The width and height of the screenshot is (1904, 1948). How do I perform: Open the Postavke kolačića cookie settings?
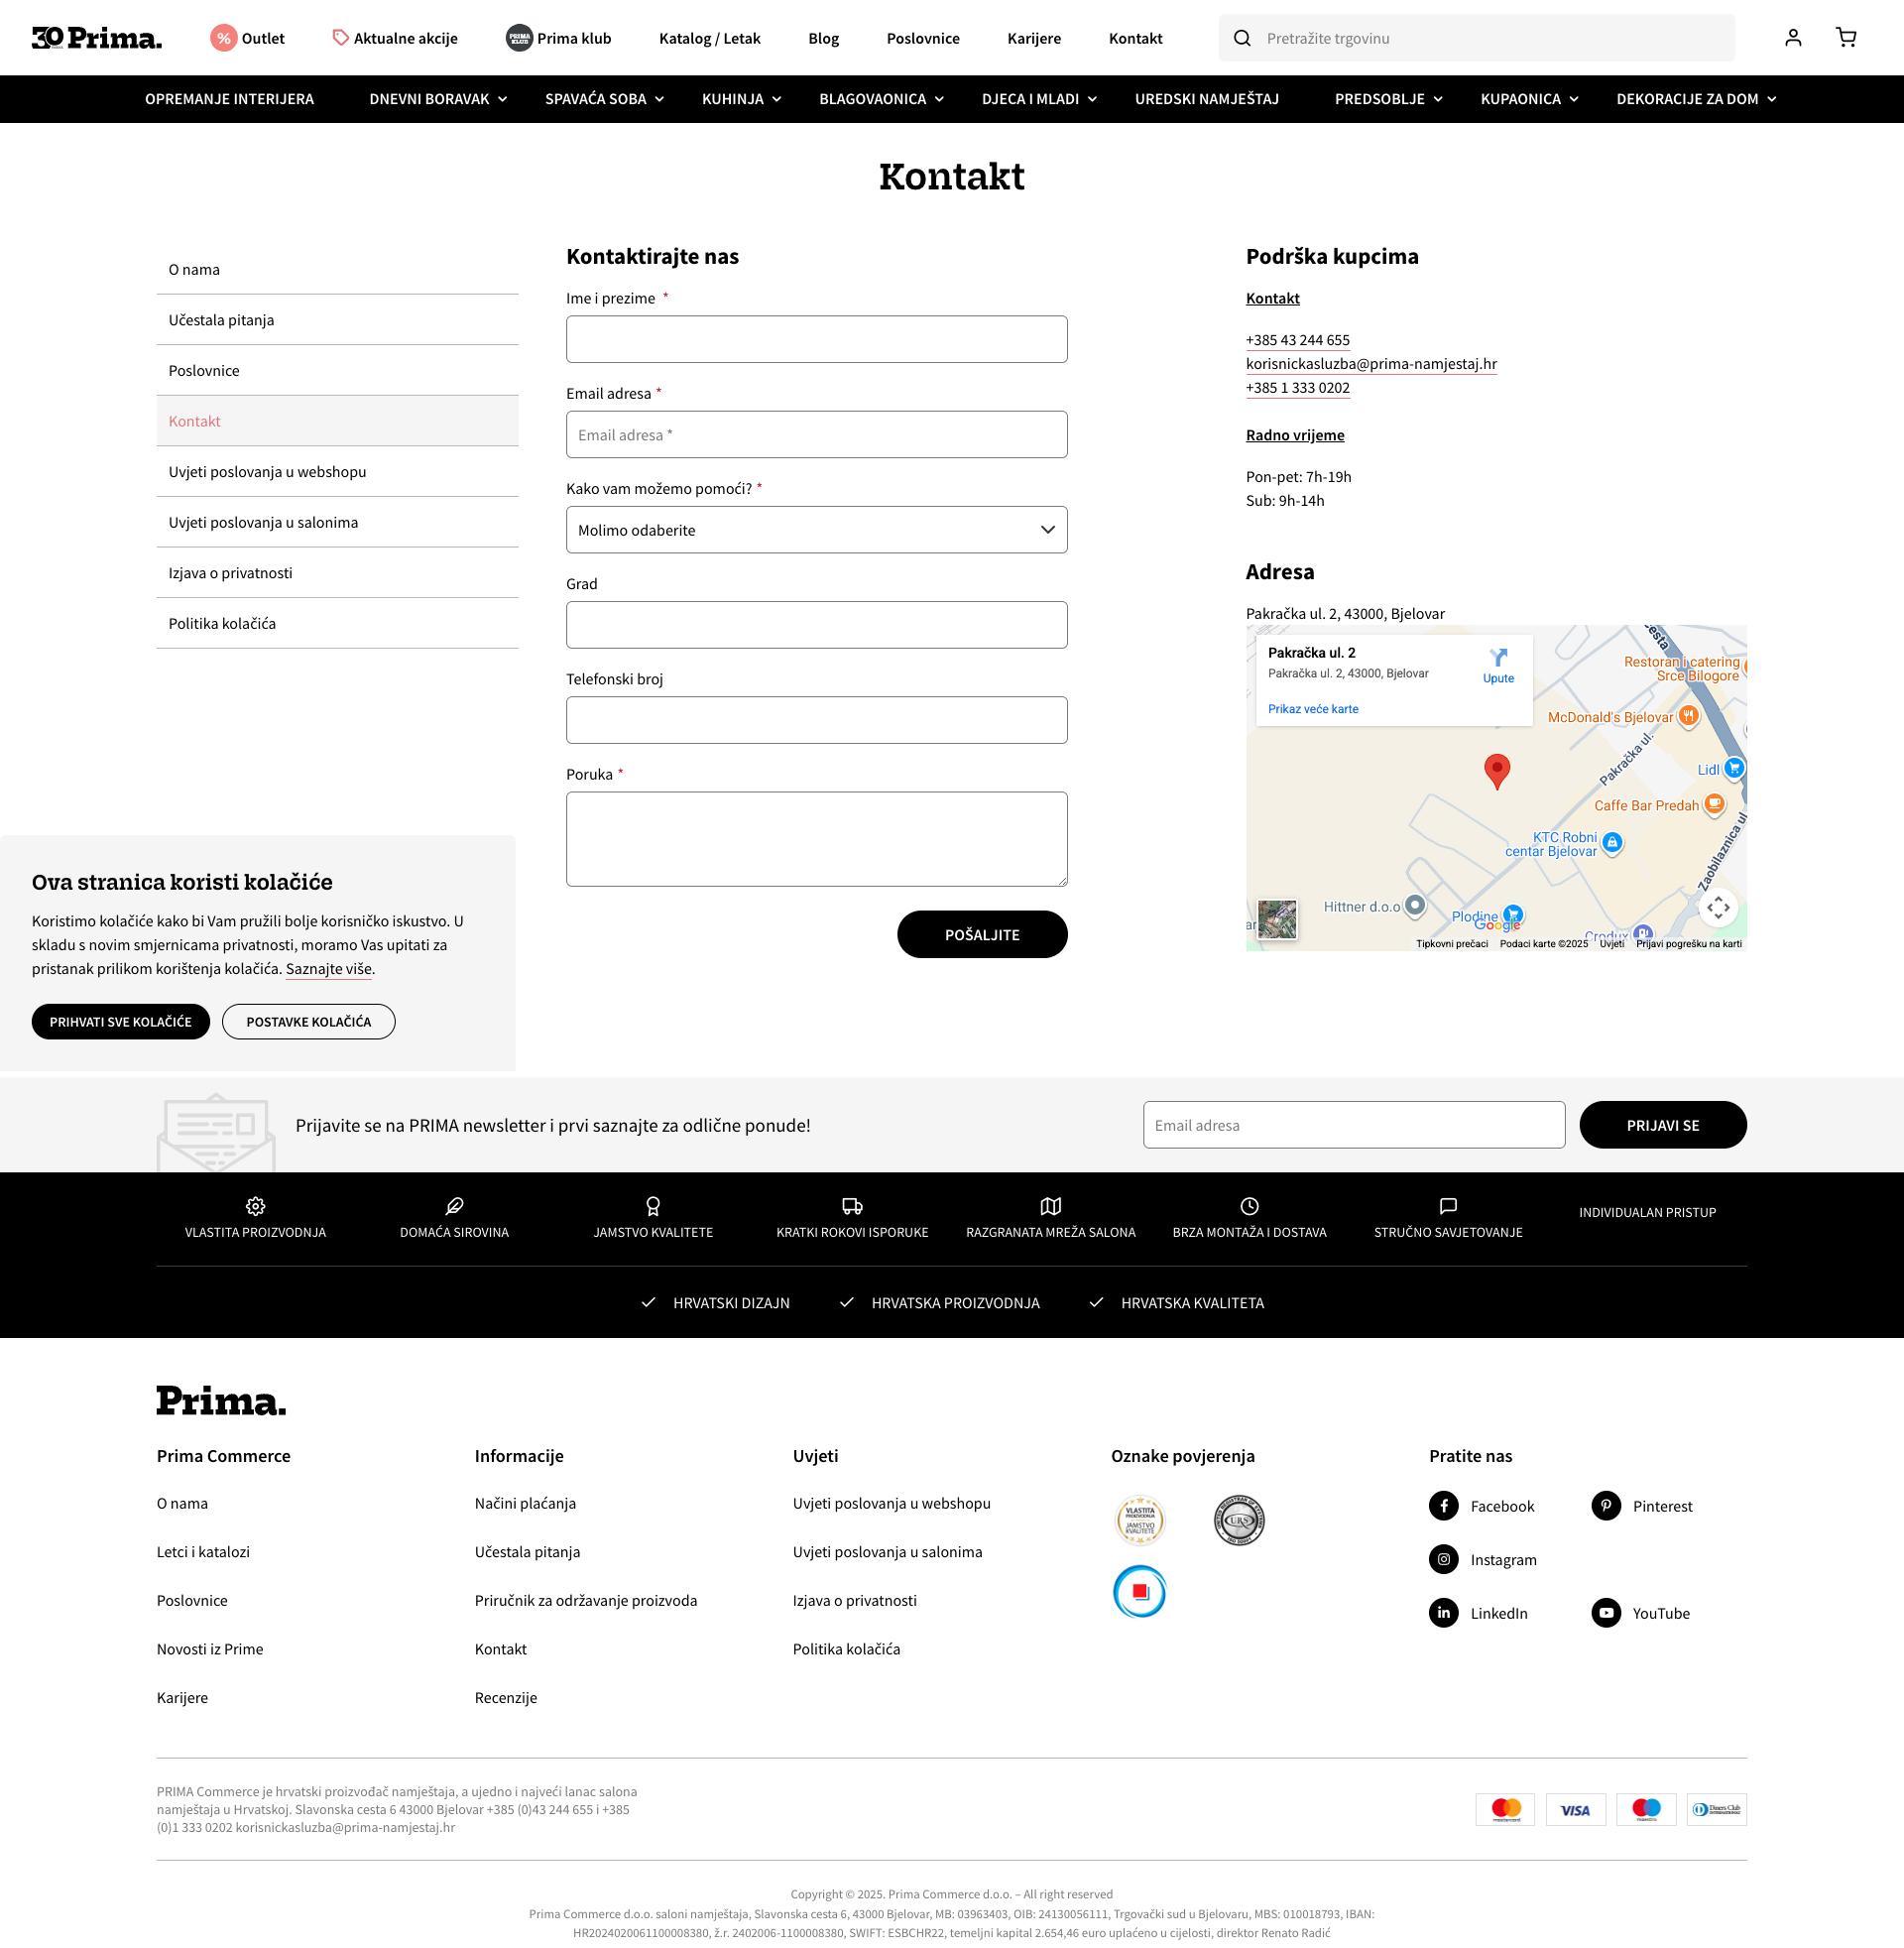click(308, 1021)
